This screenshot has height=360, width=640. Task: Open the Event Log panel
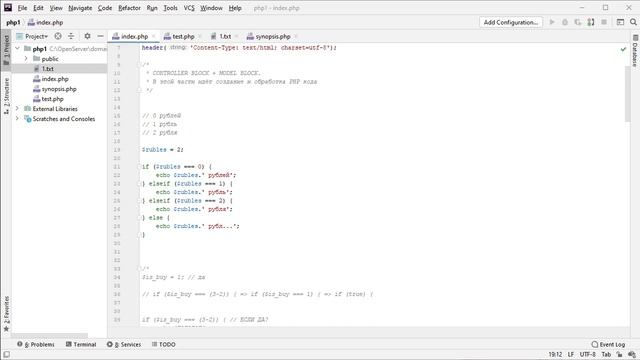click(608, 344)
